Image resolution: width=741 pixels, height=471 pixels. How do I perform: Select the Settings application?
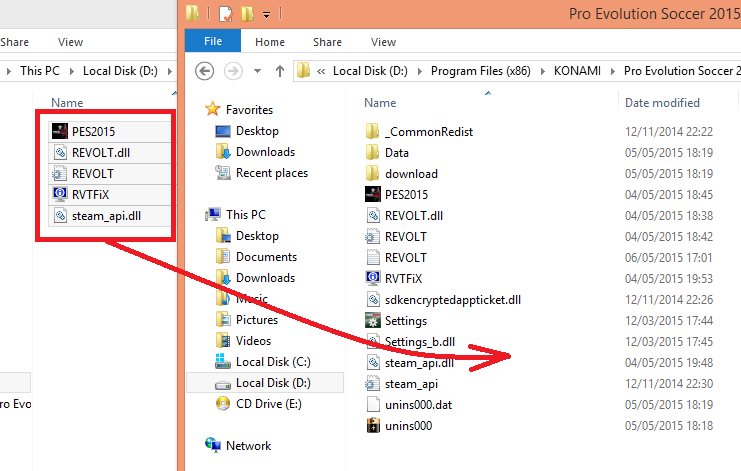(x=396, y=321)
